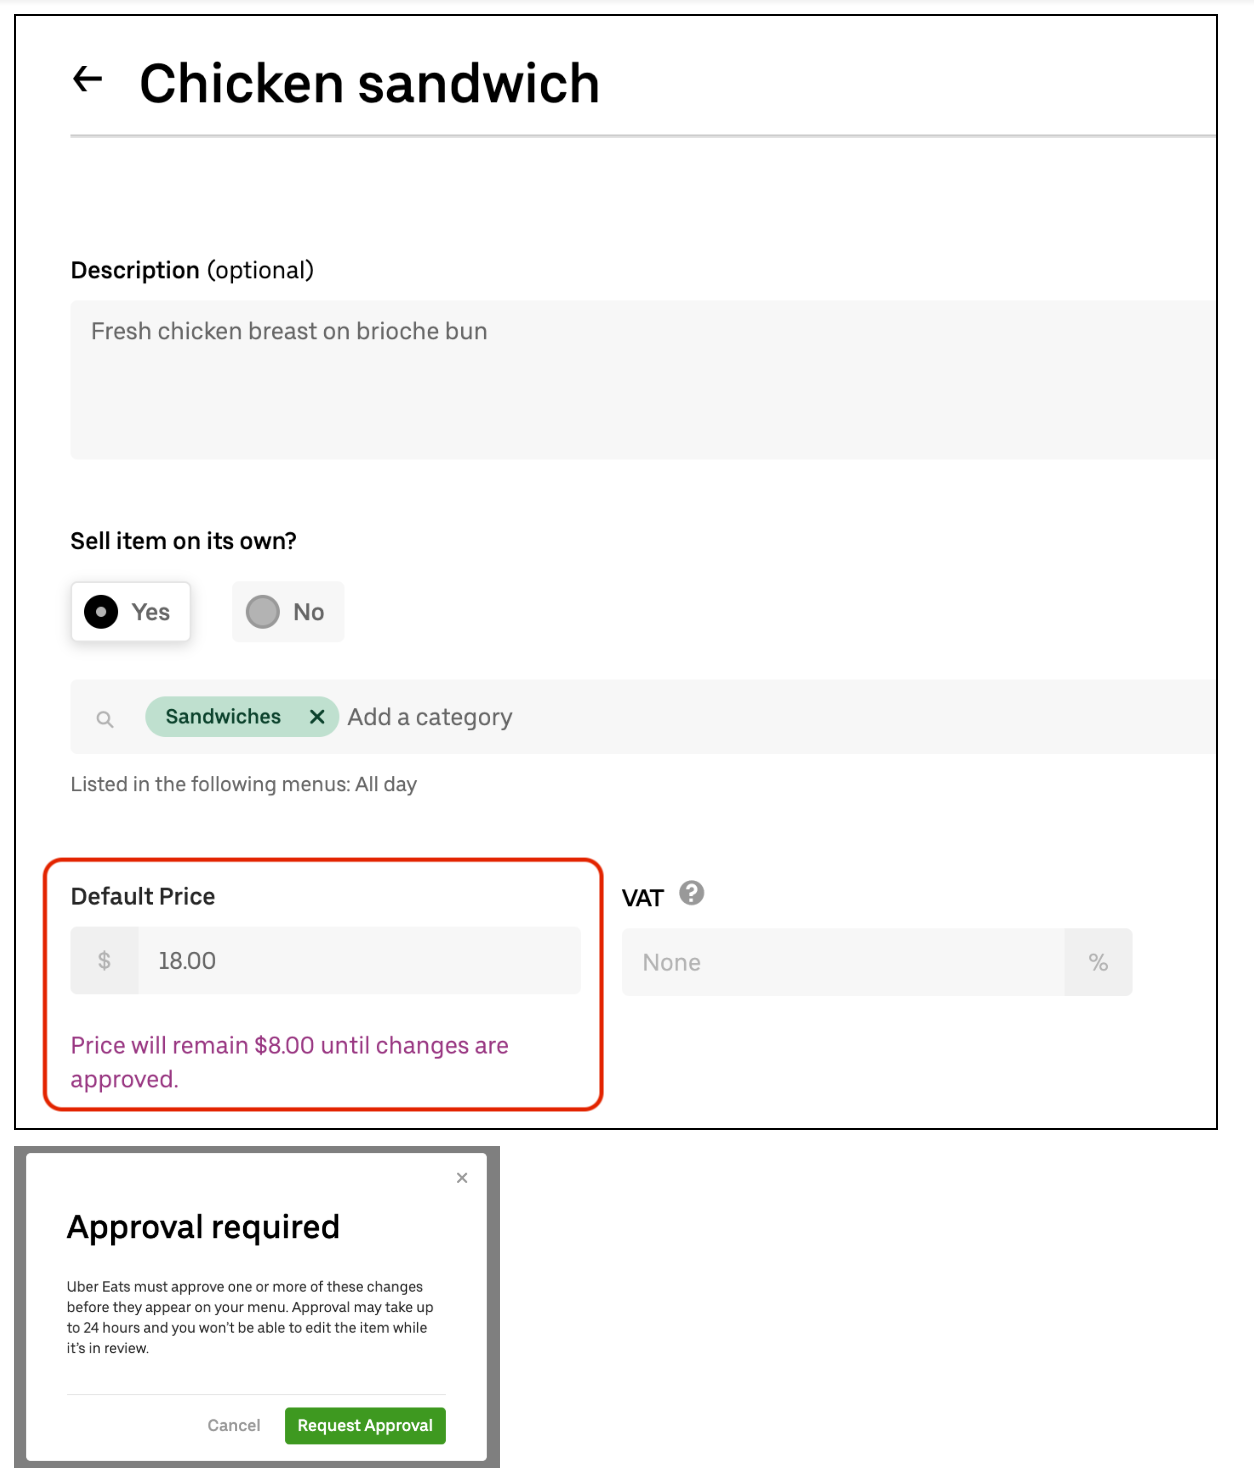Screen dimensions: 1254x1478
Task: Click the Sandwiches category chip
Action: coord(223,717)
